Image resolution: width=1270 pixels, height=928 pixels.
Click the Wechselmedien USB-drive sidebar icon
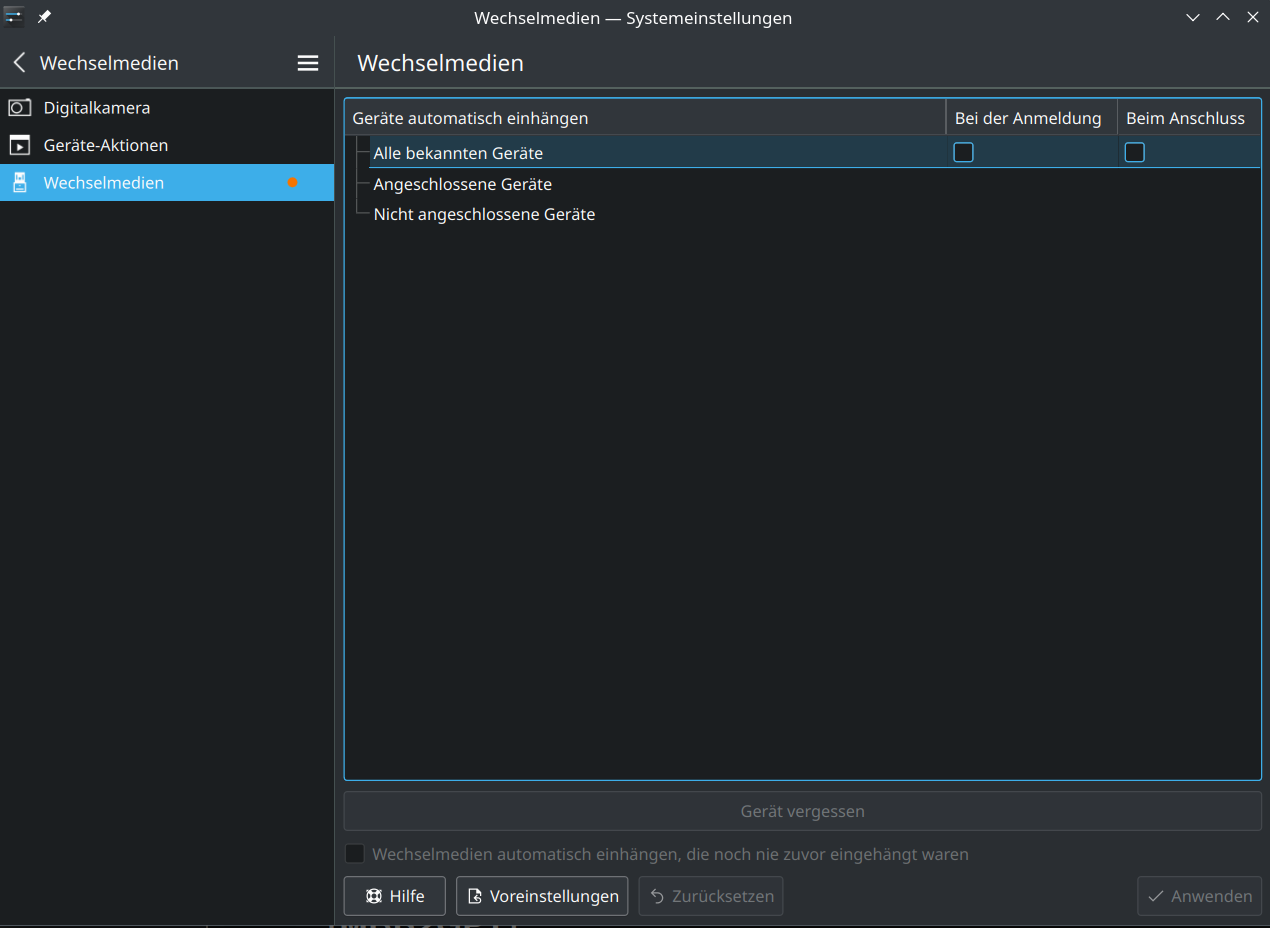(19, 182)
